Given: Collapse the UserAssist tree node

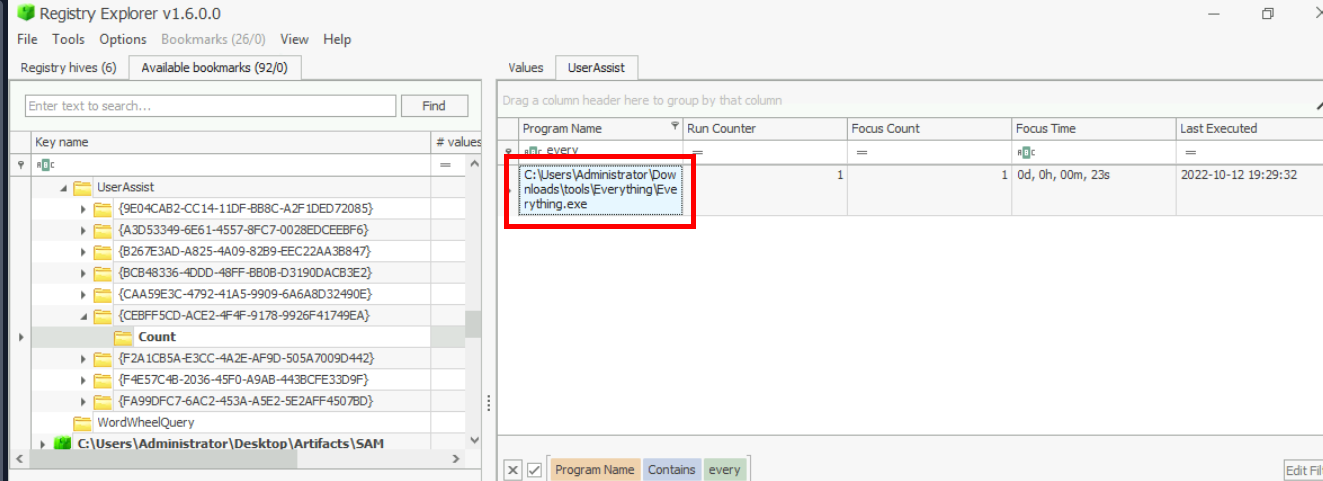Looking at the screenshot, I should click(x=63, y=187).
